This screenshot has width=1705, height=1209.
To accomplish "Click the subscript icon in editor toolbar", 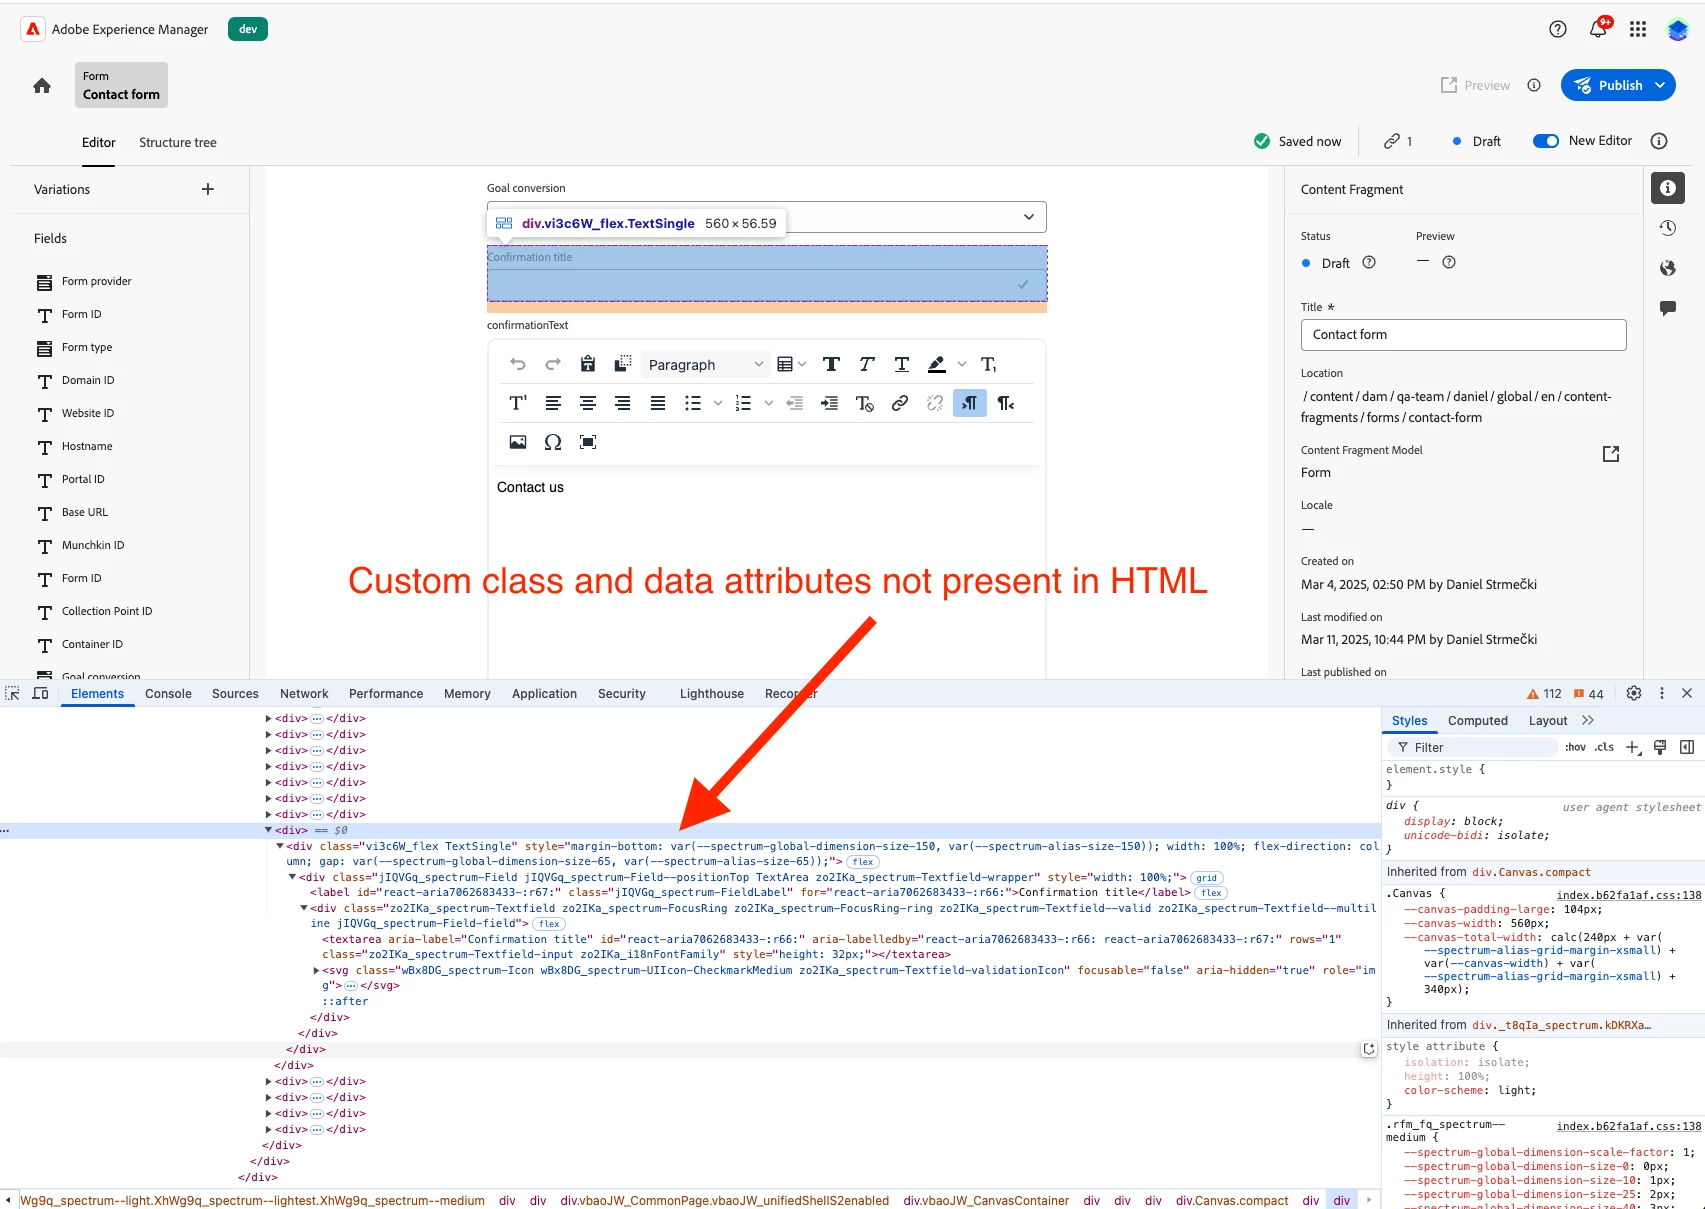I will pos(988,364).
